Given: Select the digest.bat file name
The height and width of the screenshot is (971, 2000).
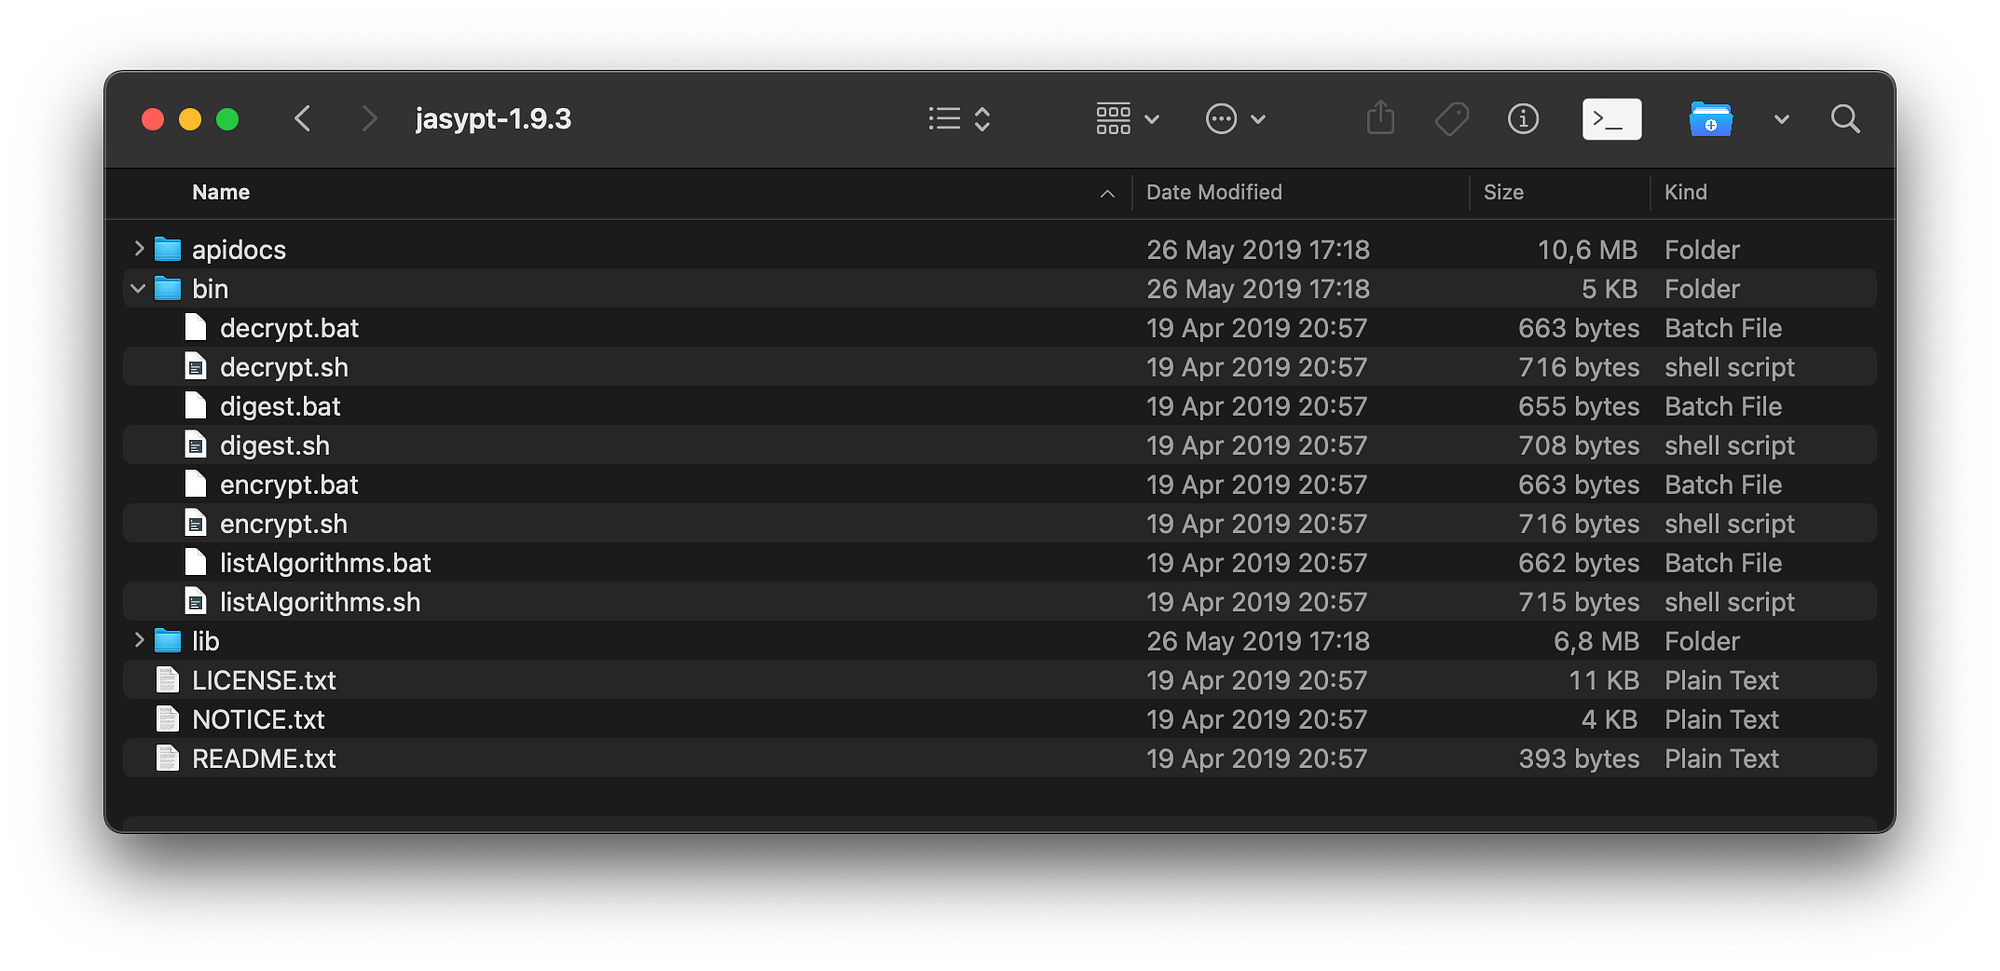Looking at the screenshot, I should (x=280, y=406).
